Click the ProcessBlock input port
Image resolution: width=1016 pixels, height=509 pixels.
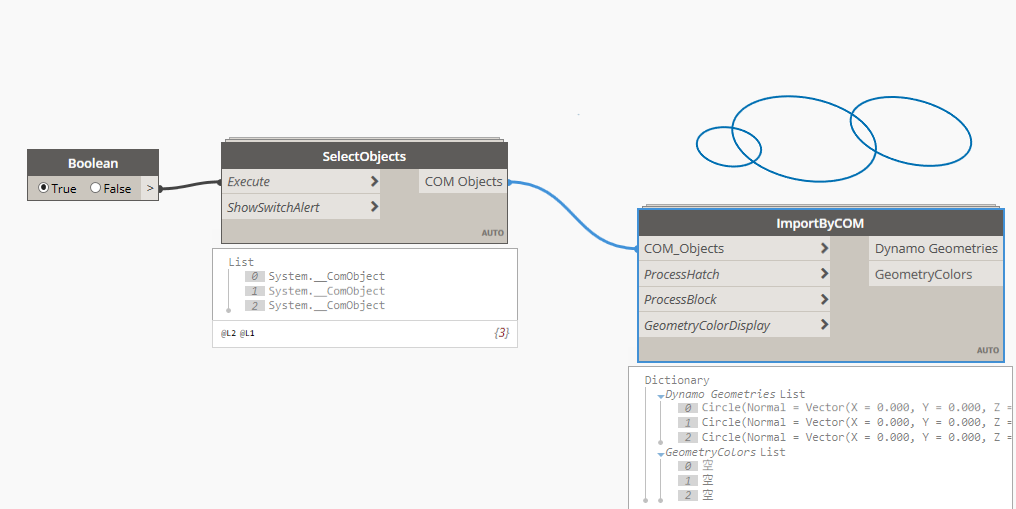(x=734, y=299)
